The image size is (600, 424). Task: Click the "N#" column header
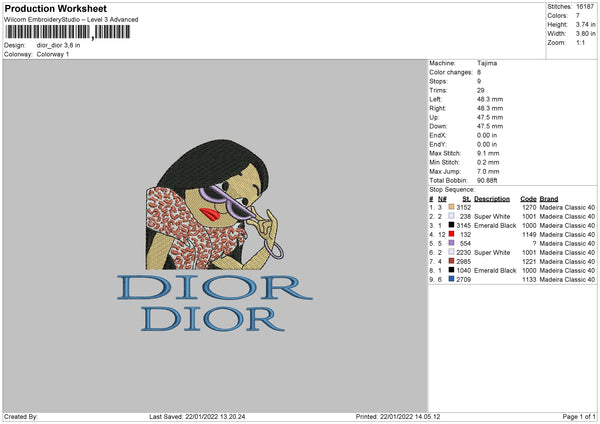pyautogui.click(x=442, y=199)
